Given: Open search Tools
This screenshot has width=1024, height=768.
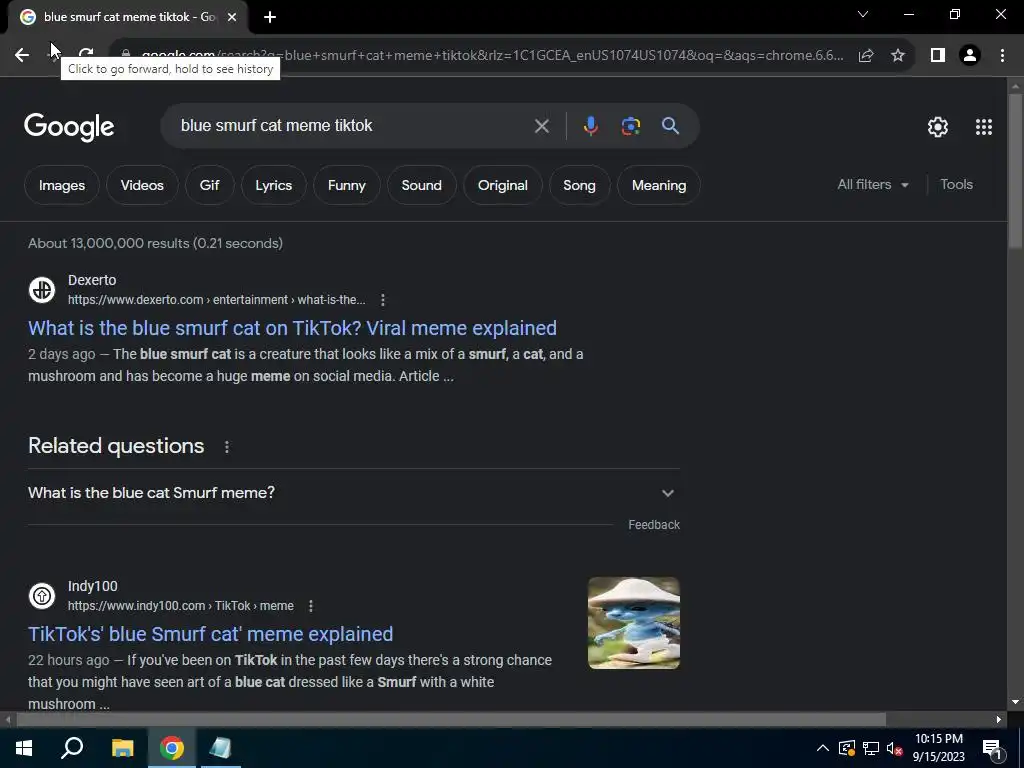Looking at the screenshot, I should click(956, 185).
